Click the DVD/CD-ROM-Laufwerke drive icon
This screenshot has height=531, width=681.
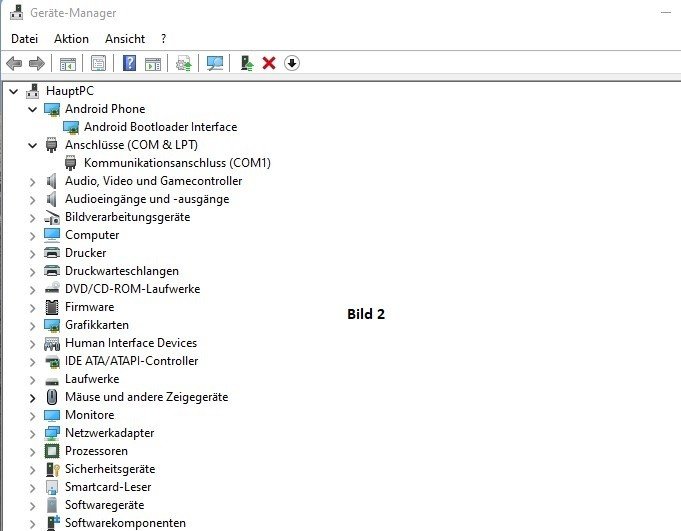[52, 289]
